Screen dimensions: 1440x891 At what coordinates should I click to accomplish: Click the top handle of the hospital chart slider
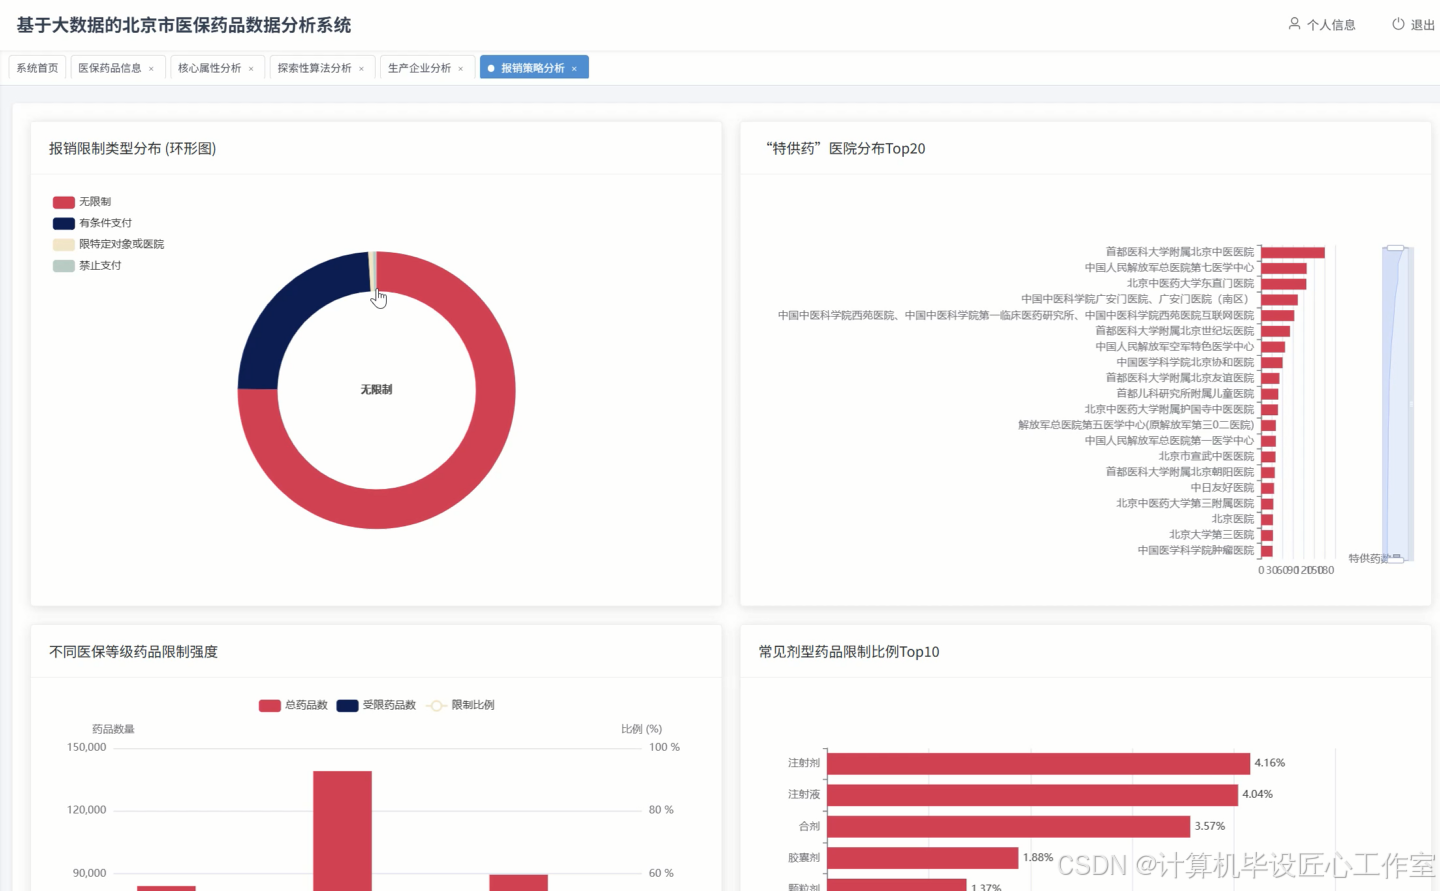(x=1396, y=248)
